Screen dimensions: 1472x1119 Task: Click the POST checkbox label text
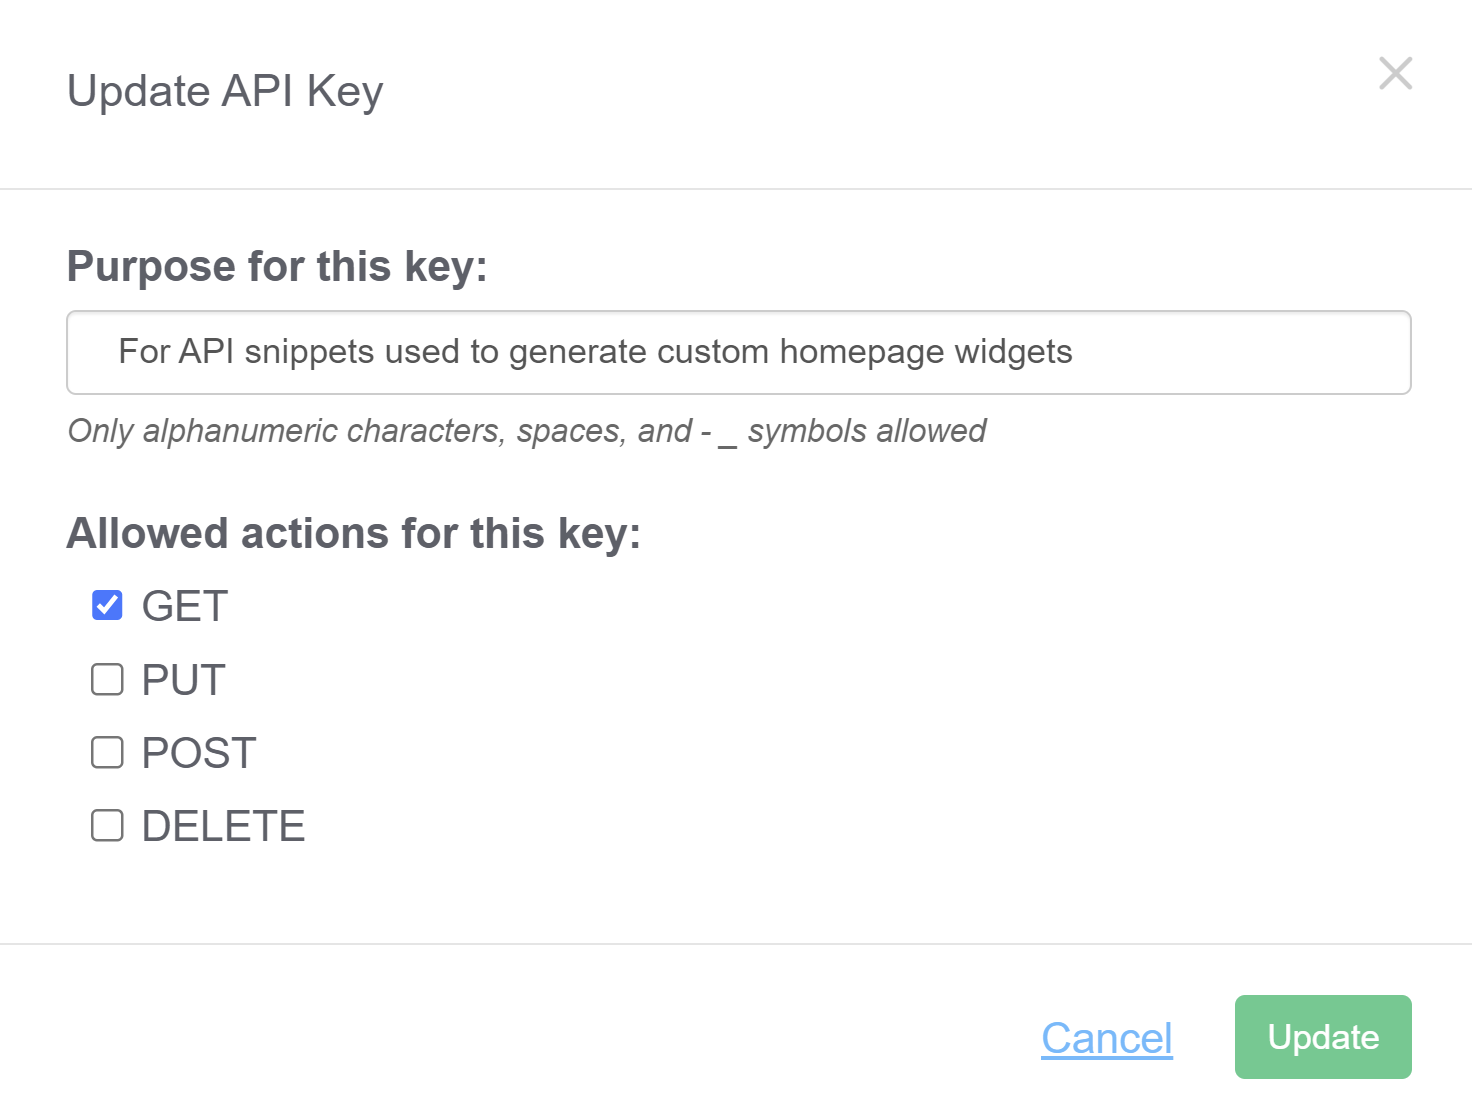[x=199, y=753]
